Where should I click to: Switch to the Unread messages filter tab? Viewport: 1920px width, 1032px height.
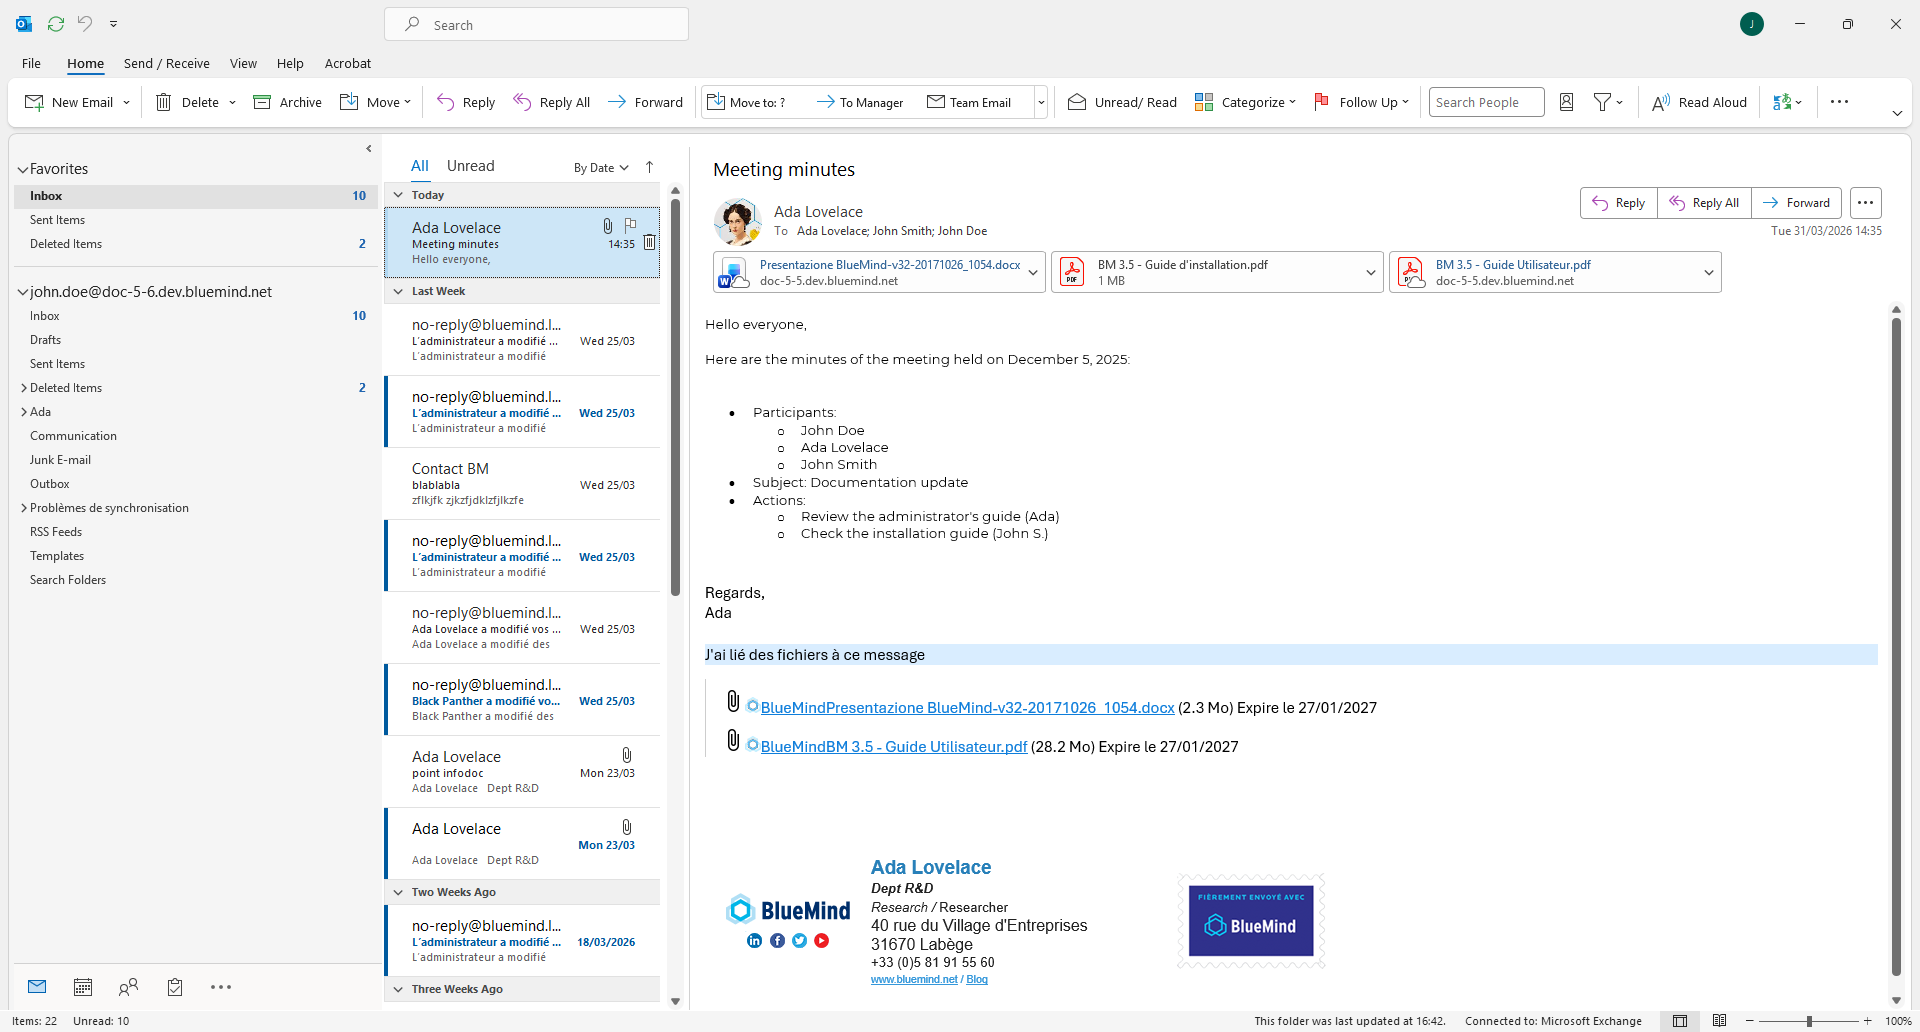[x=470, y=166]
